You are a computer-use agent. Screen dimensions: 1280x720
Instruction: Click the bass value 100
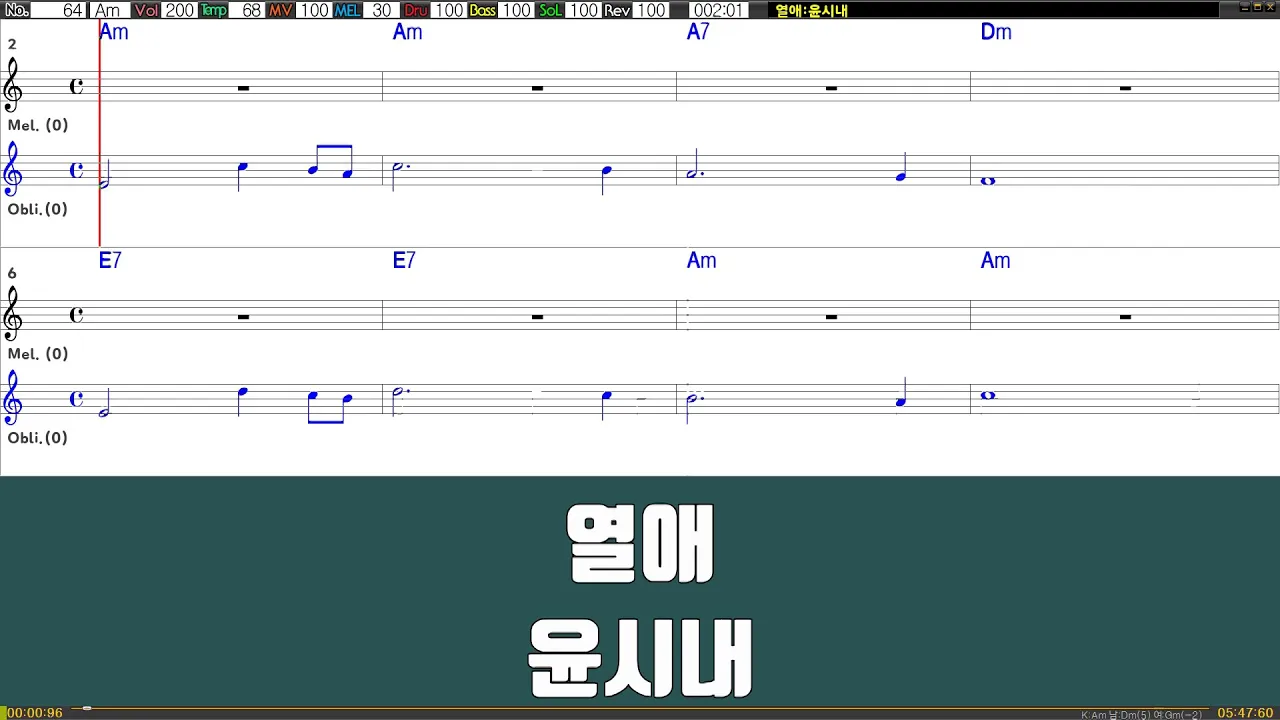point(516,10)
